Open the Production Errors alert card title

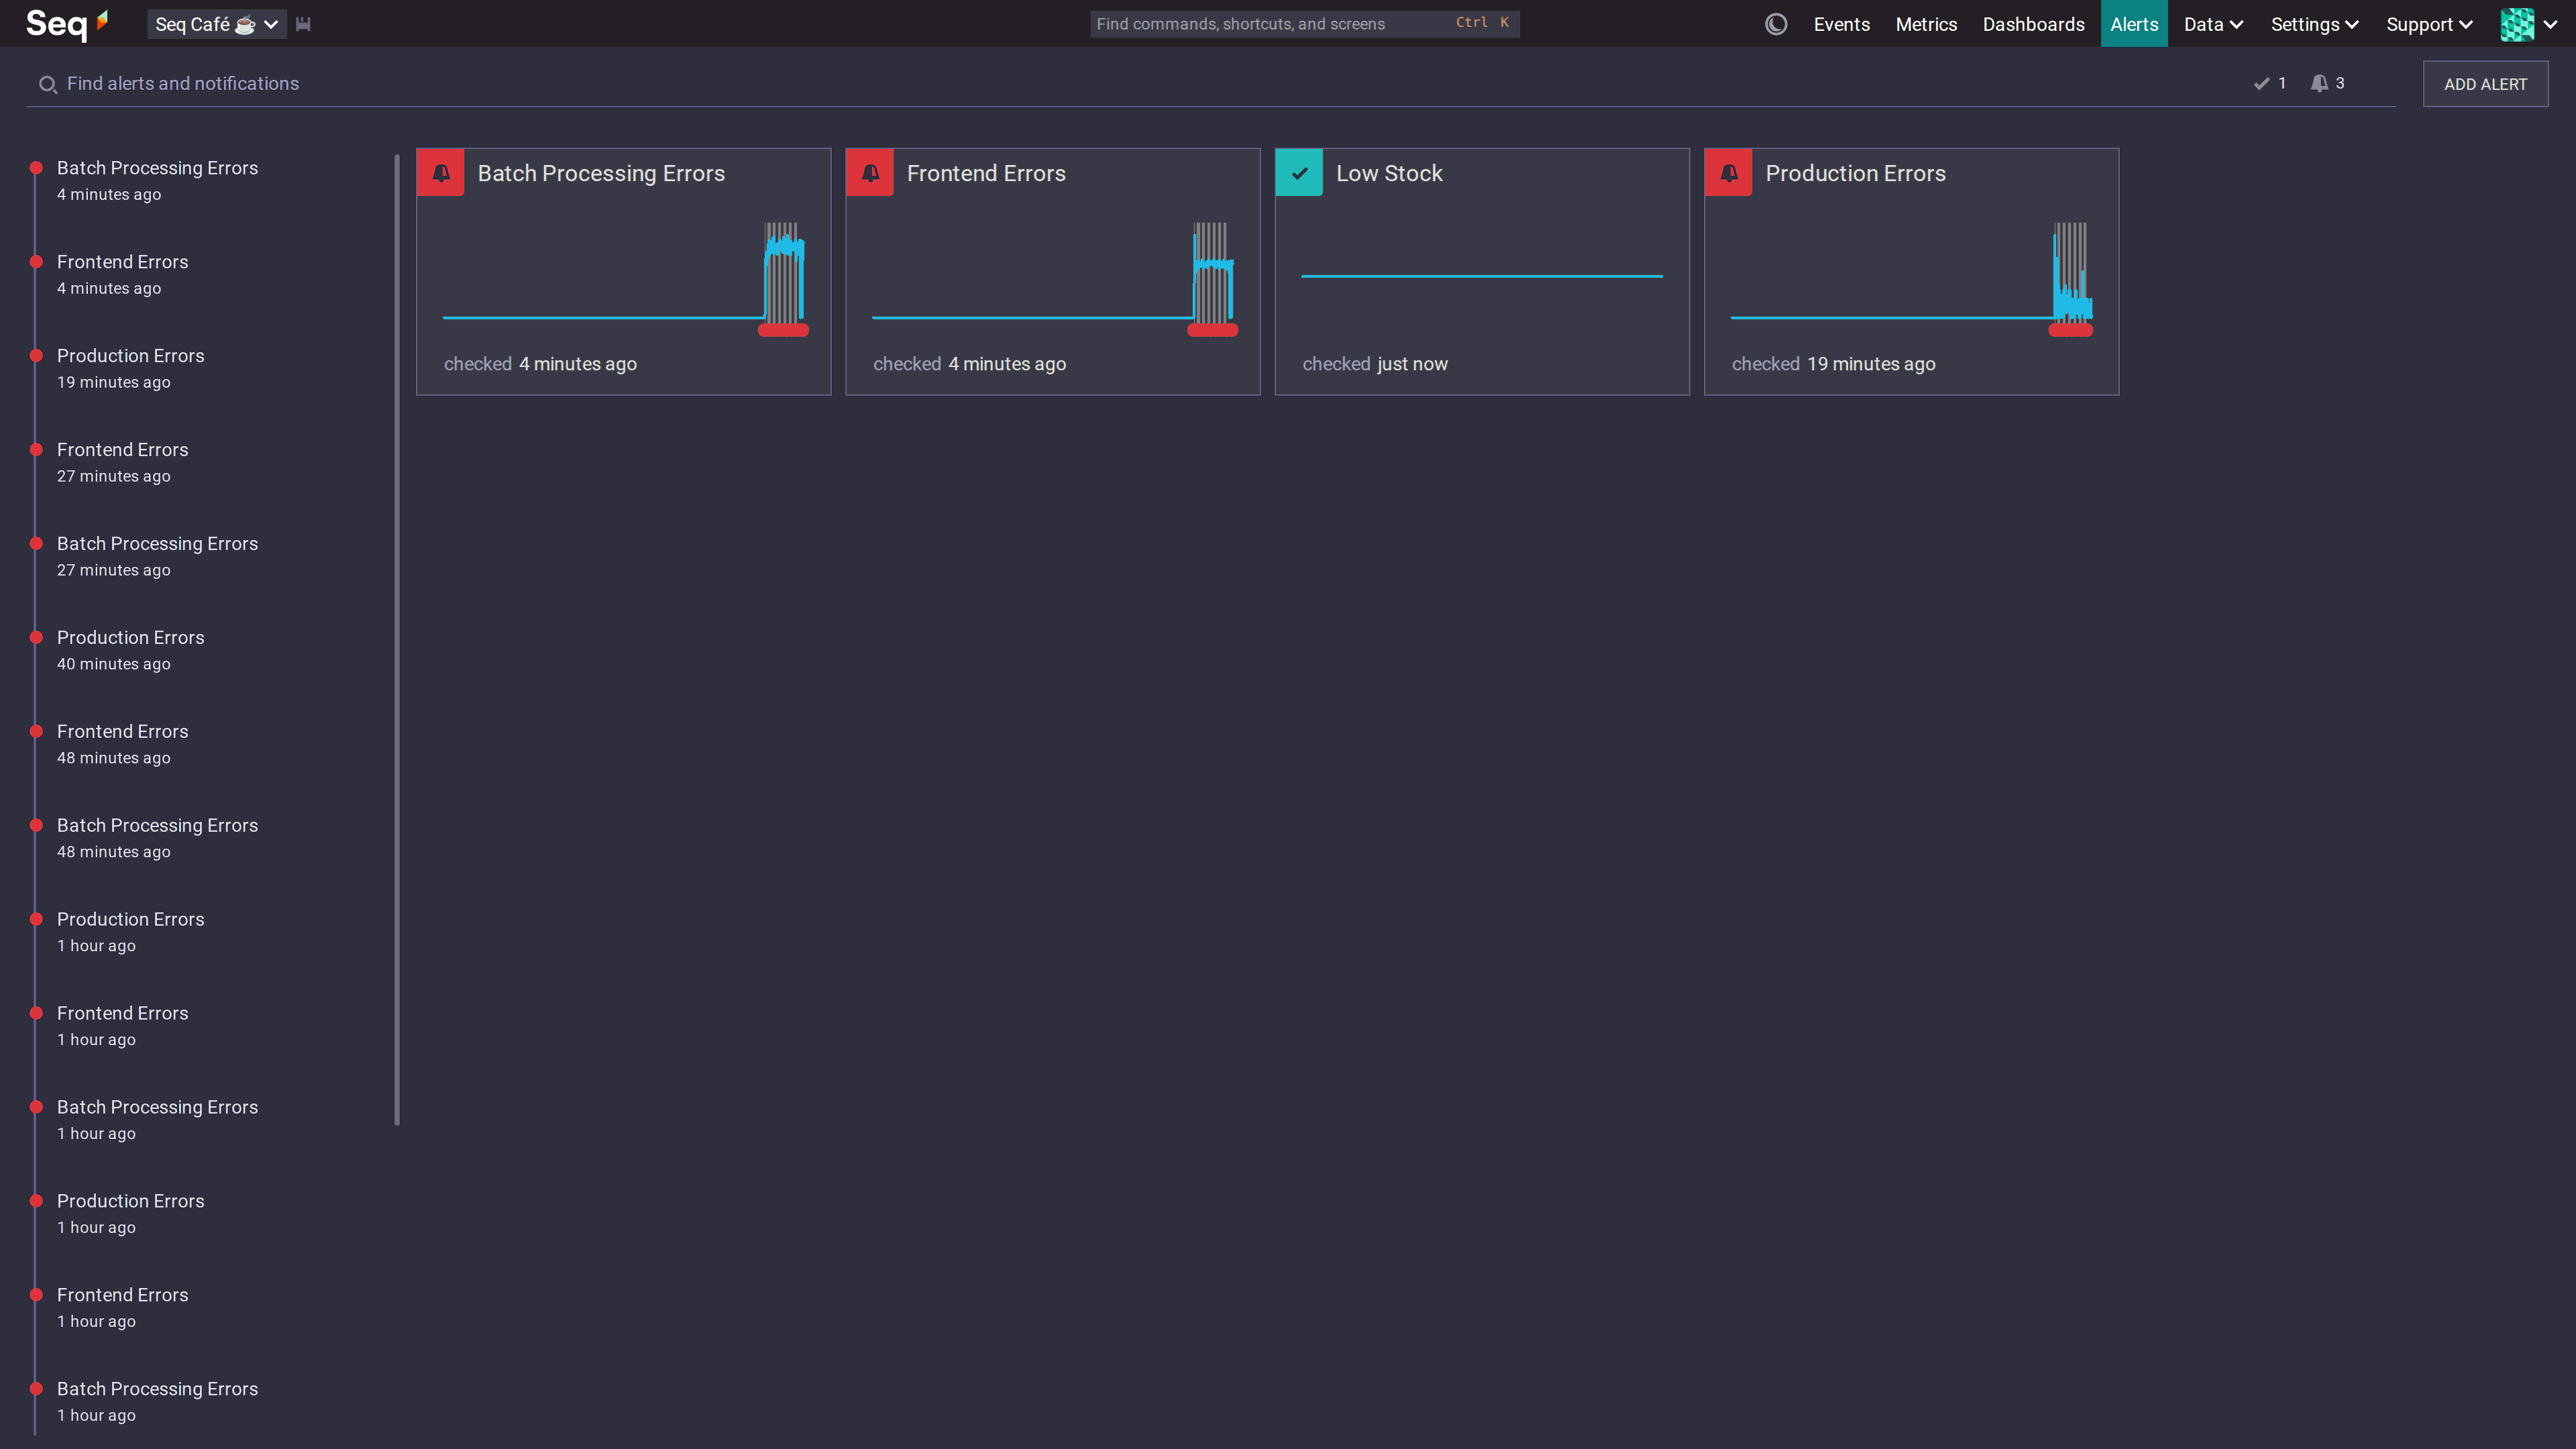(1855, 173)
